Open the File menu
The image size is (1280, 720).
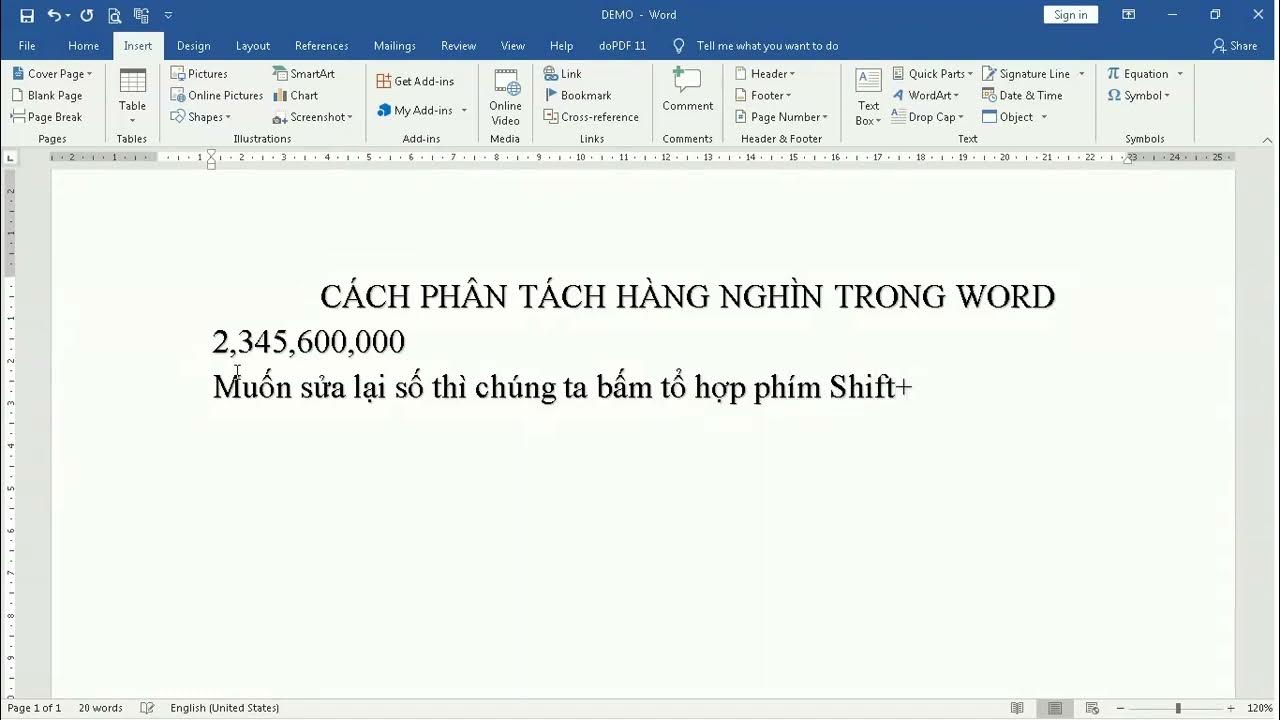point(27,46)
